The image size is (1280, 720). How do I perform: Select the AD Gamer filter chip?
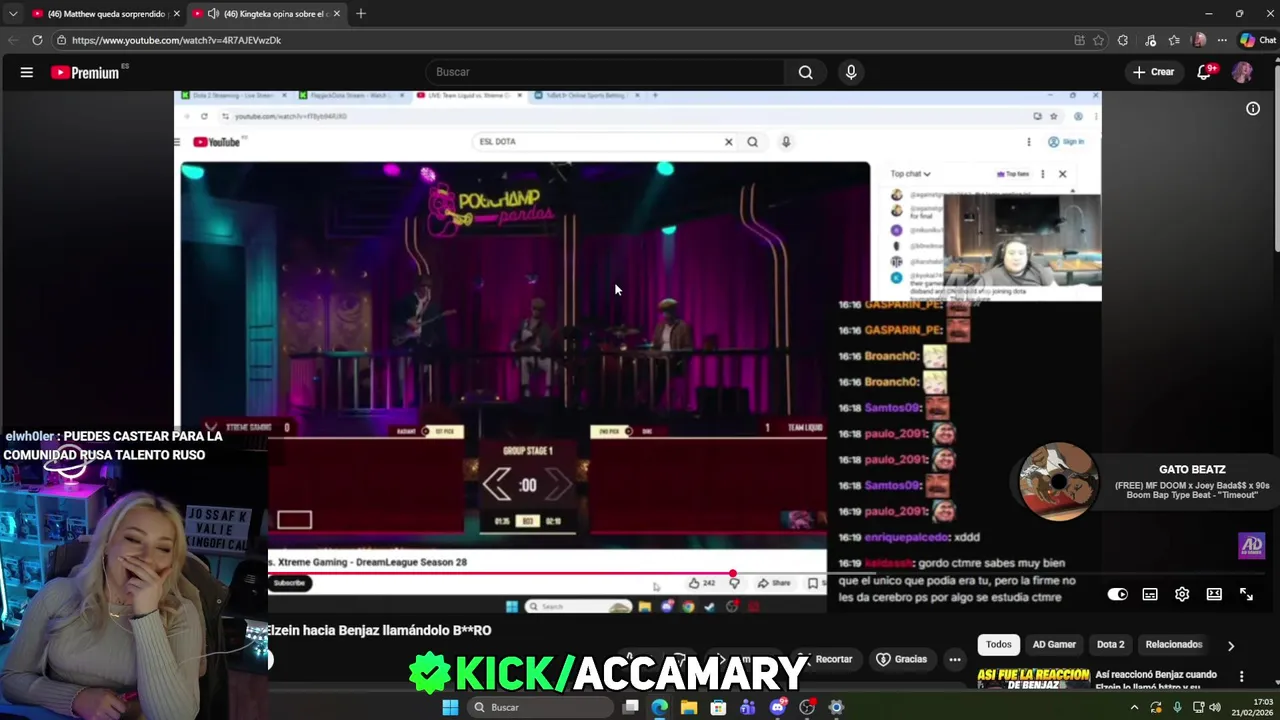tap(1054, 645)
